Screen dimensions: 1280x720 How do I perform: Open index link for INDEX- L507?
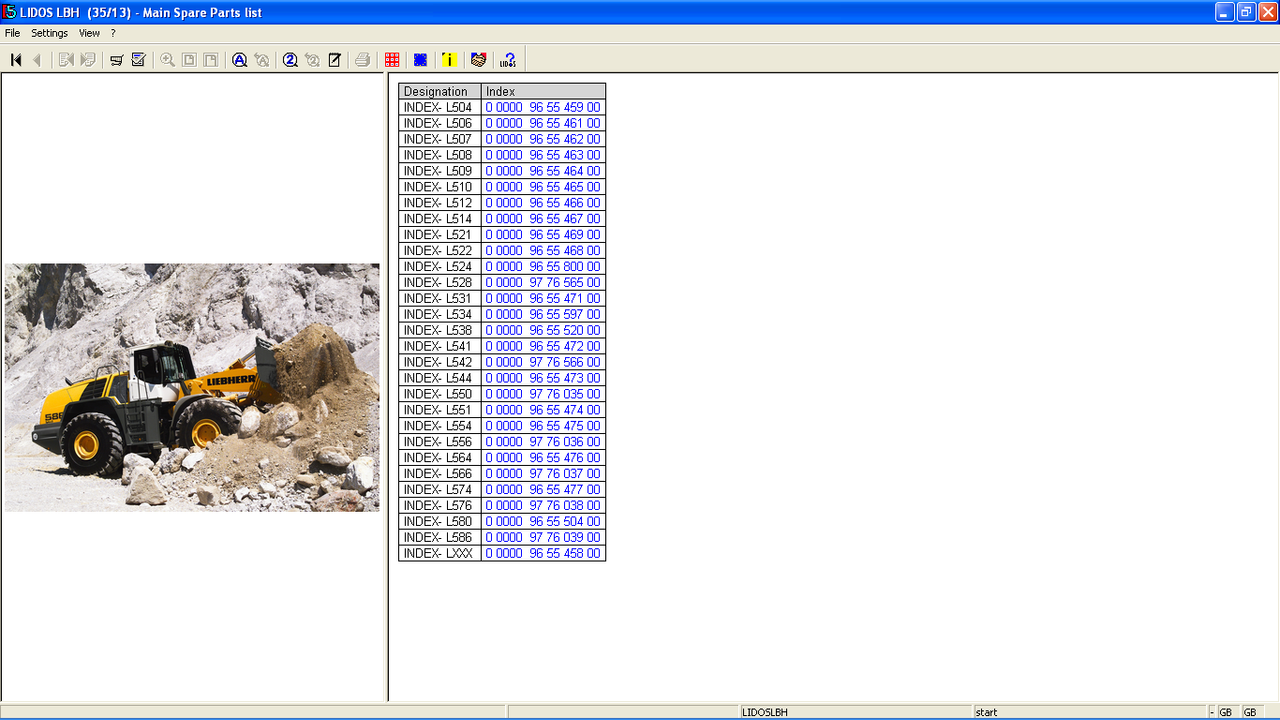point(543,139)
